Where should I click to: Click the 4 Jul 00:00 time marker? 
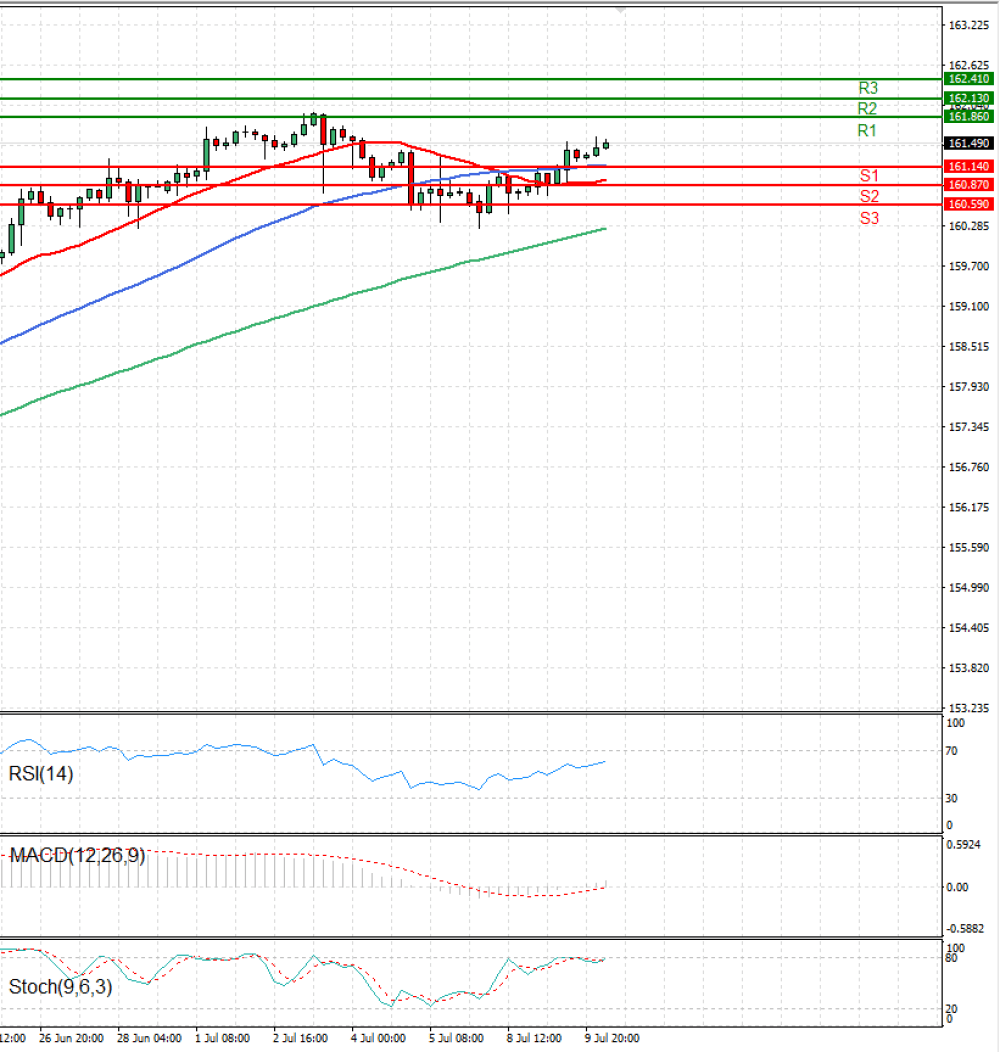pos(378,1038)
